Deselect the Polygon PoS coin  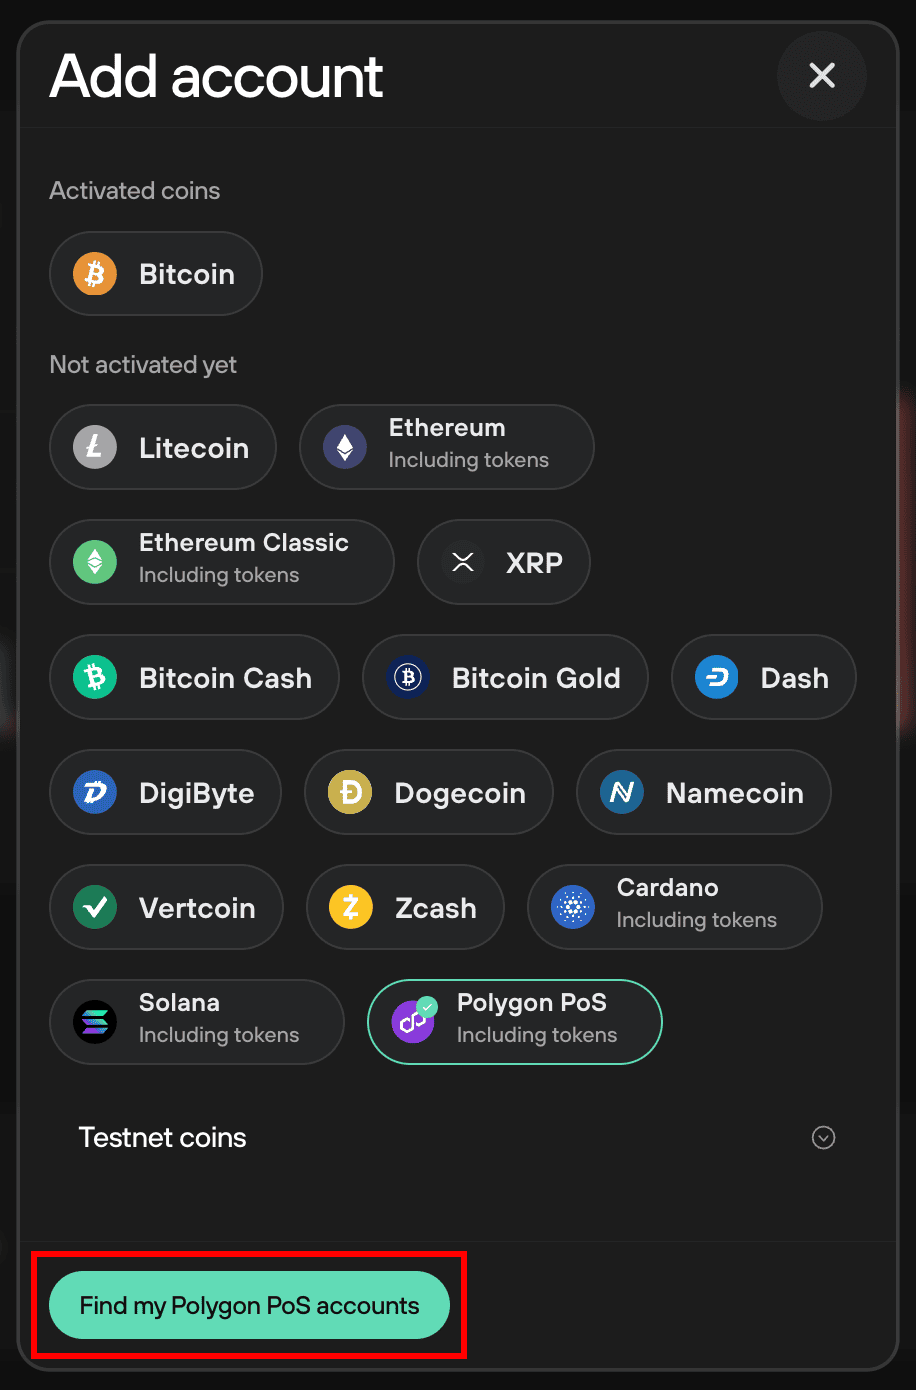tap(515, 1022)
